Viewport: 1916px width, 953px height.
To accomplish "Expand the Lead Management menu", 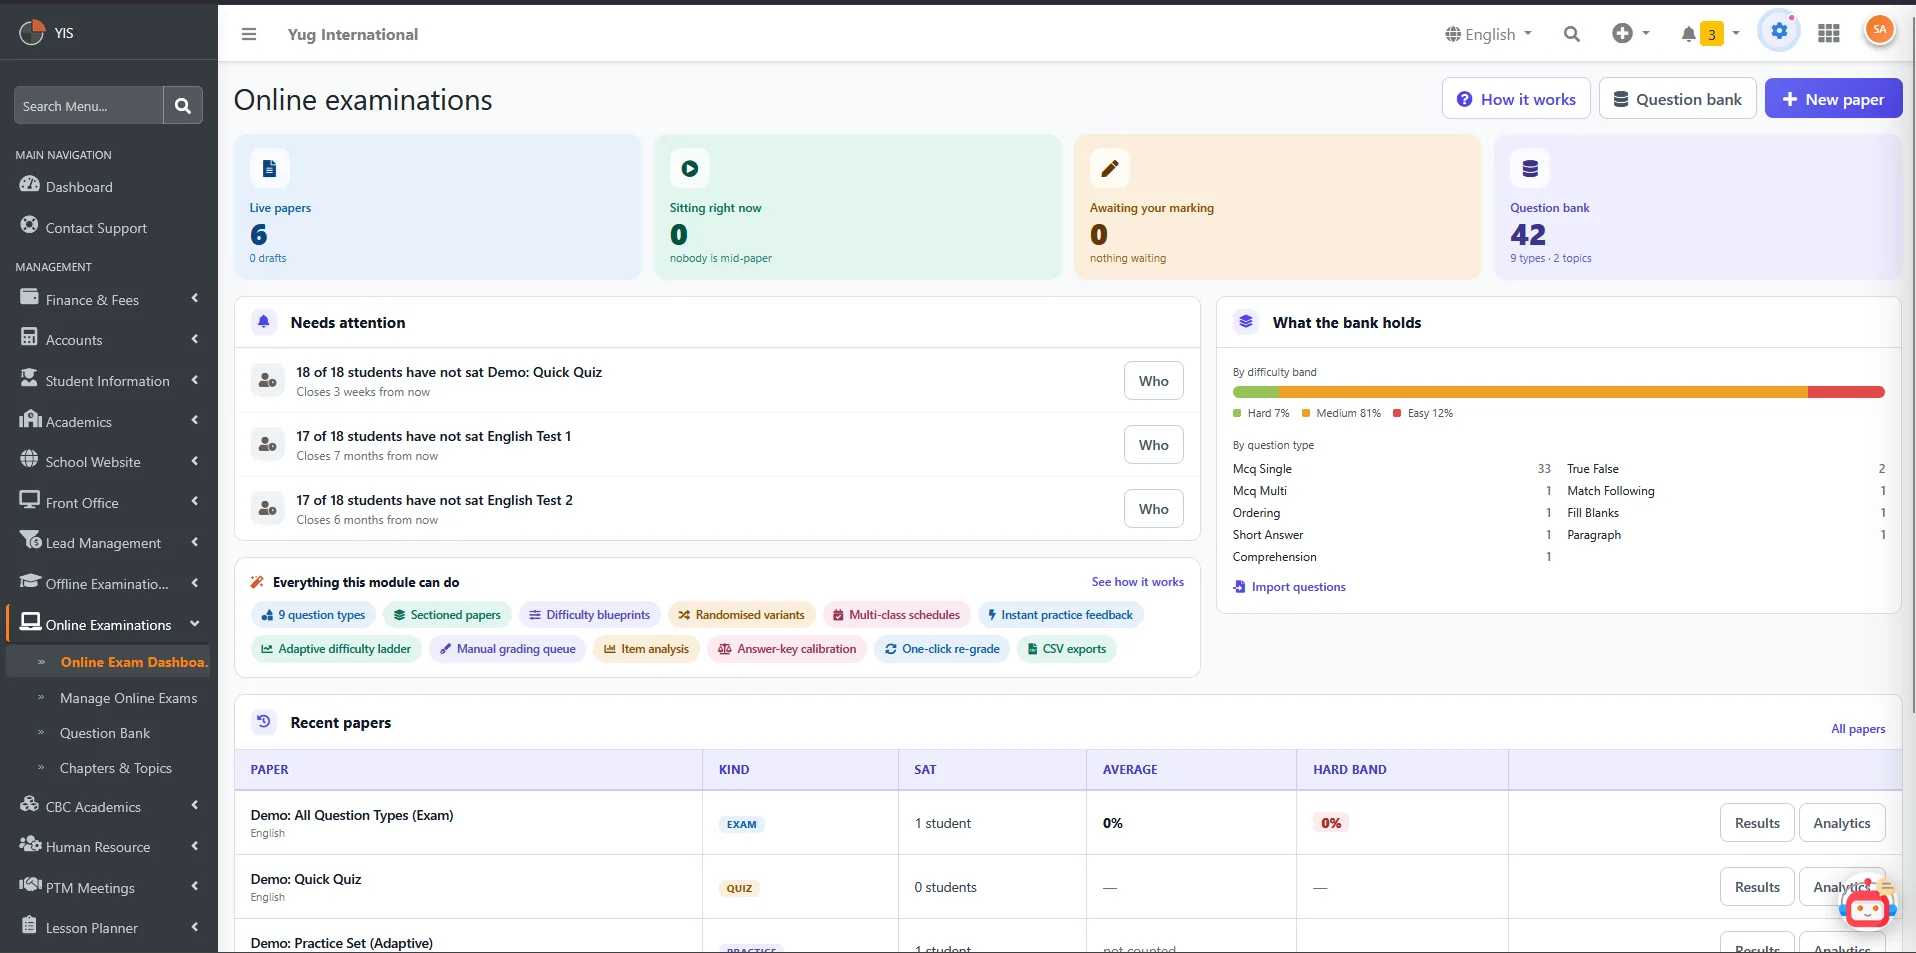I will 109,542.
